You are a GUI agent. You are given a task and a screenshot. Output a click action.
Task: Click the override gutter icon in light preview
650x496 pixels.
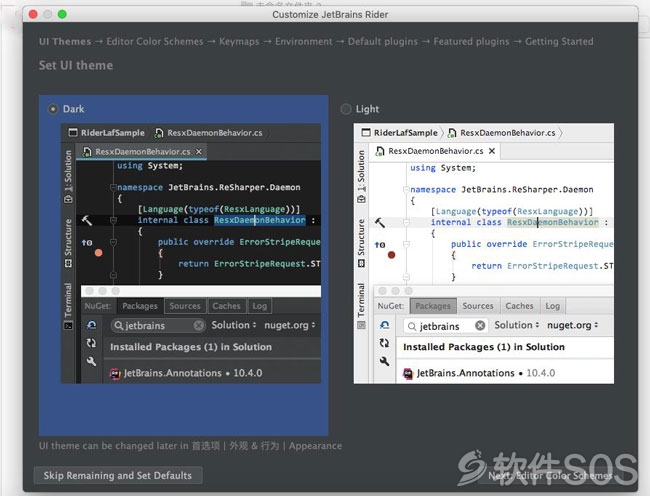point(380,245)
